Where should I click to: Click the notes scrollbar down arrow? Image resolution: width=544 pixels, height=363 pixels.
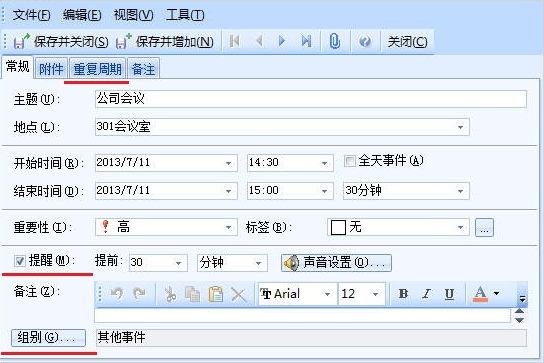519,320
